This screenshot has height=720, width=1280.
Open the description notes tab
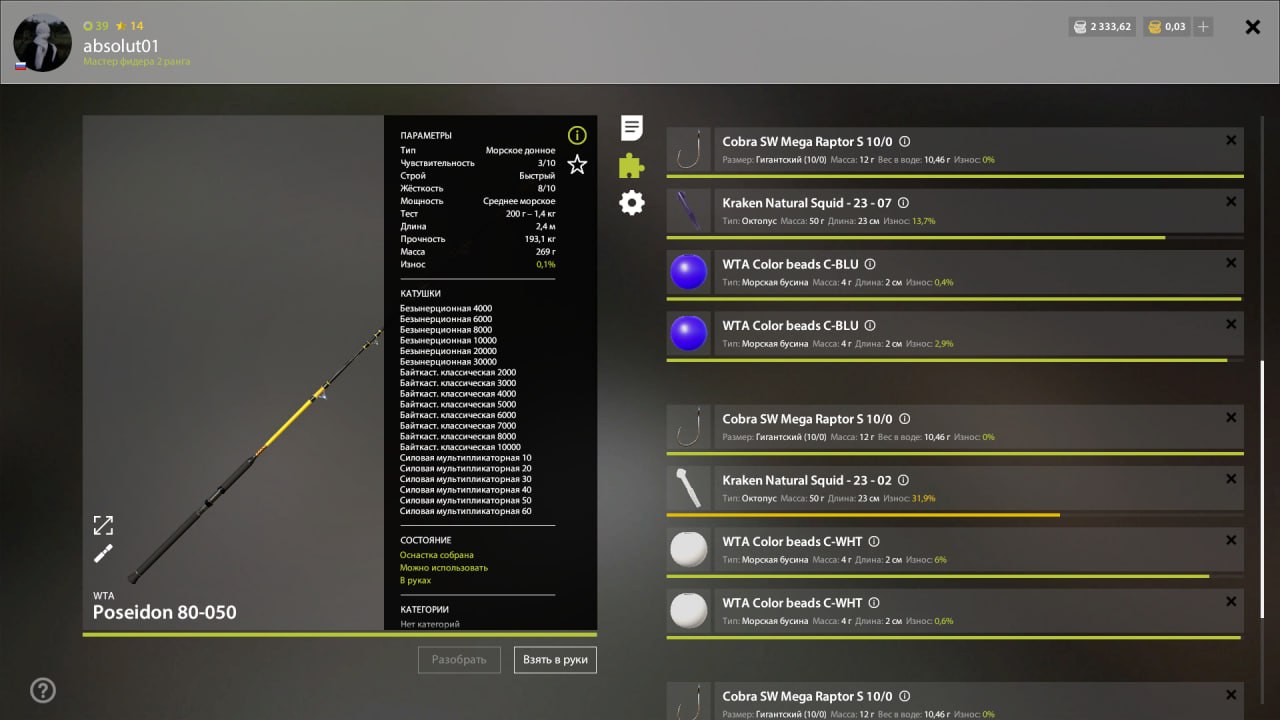click(632, 128)
